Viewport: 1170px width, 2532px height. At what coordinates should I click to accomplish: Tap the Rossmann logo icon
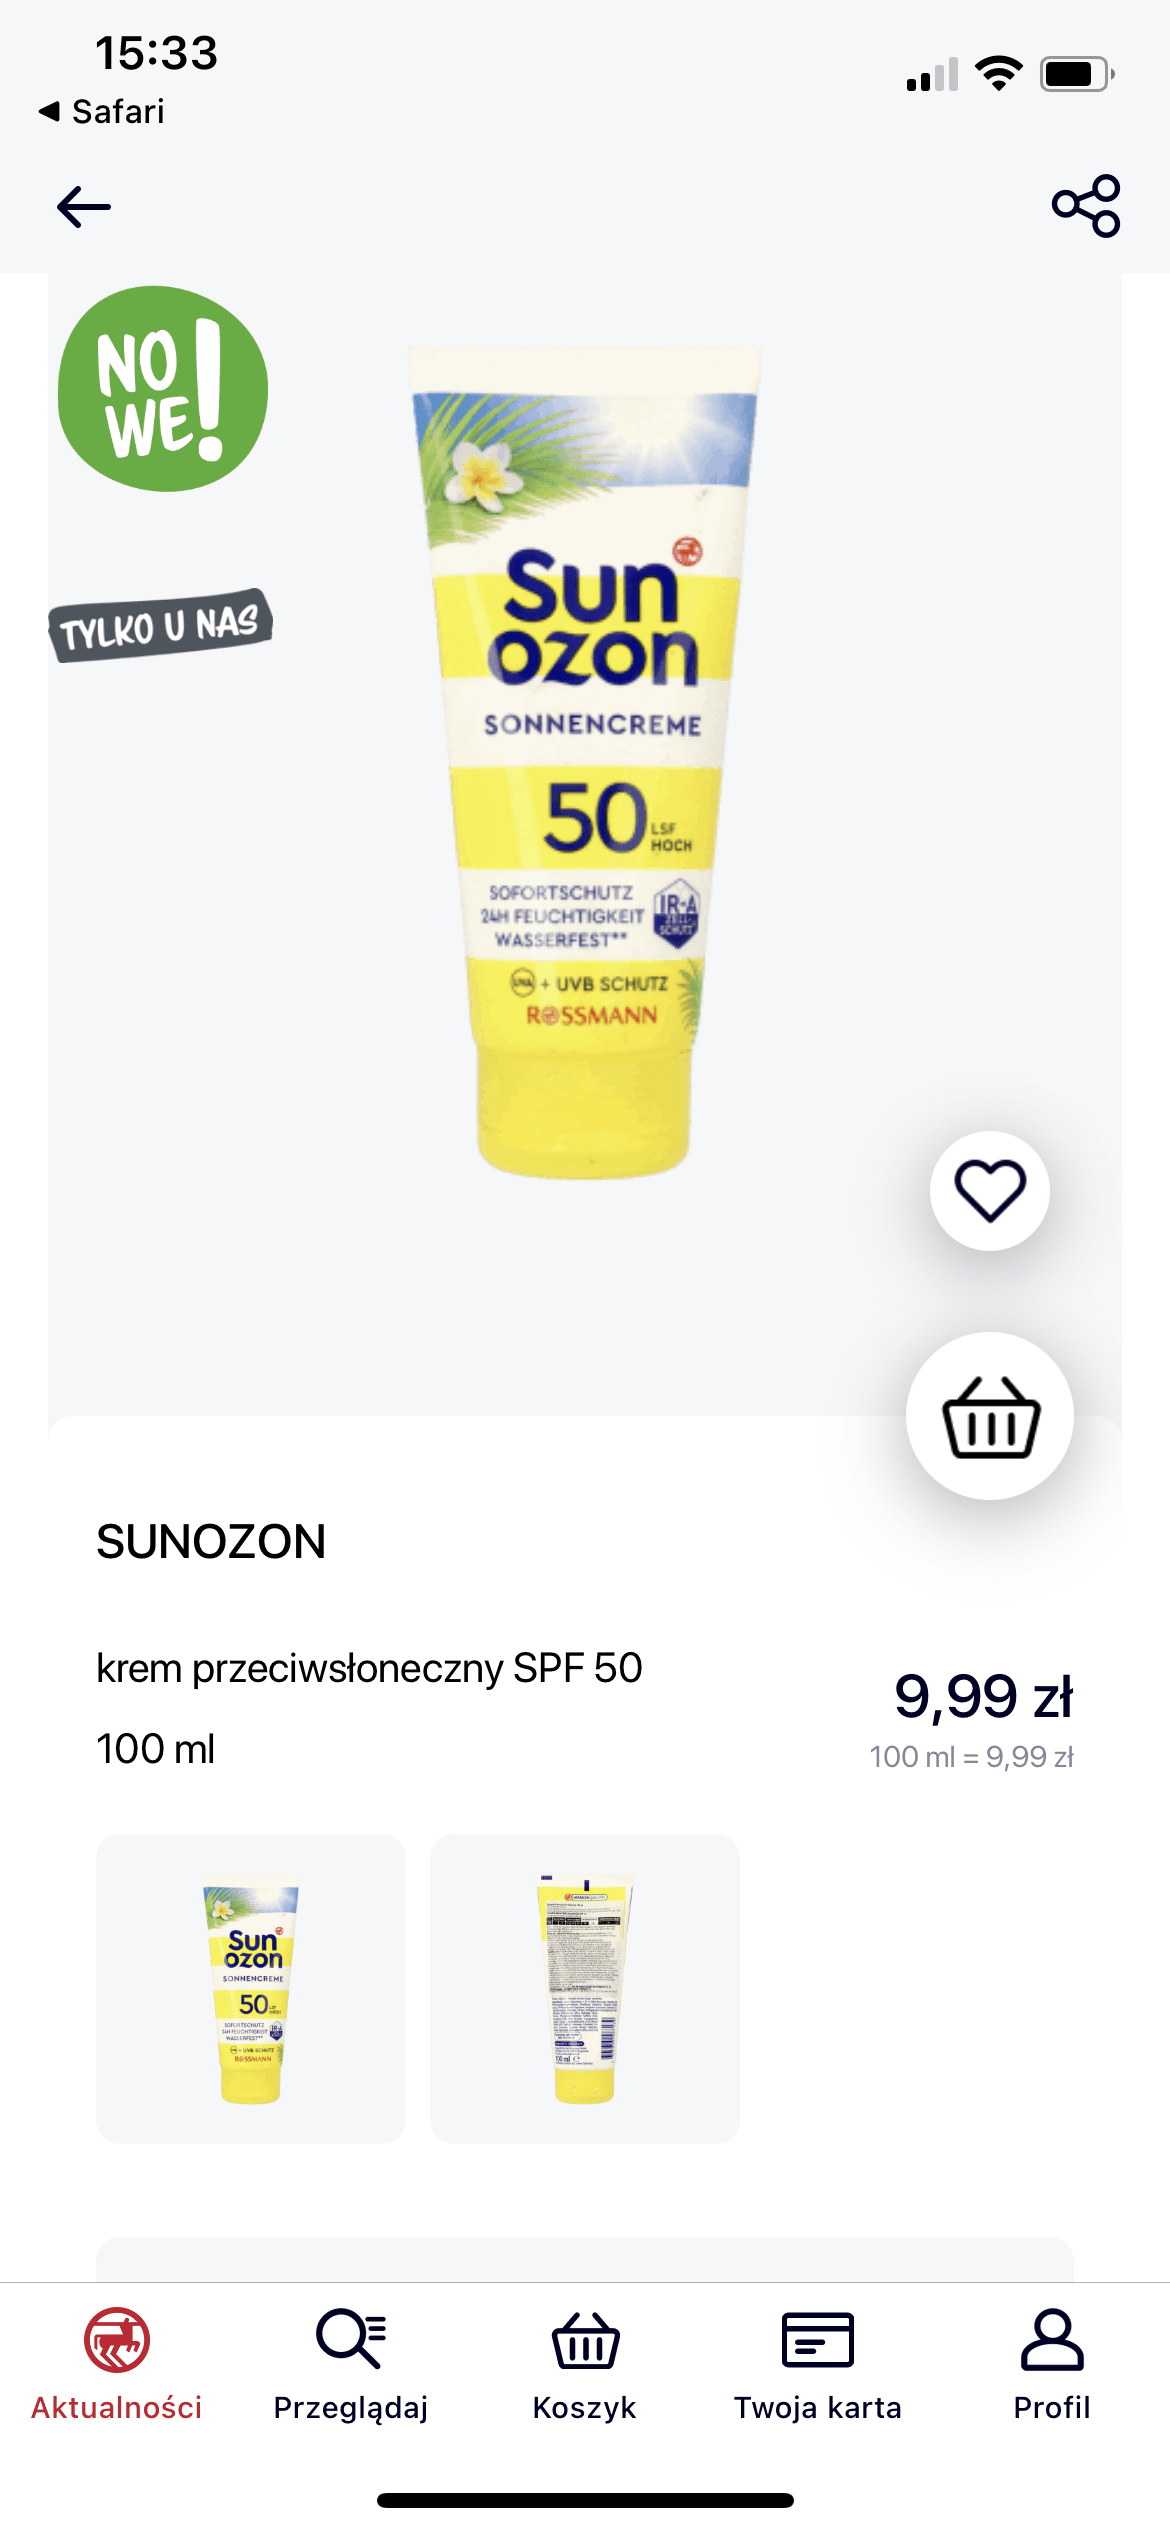pos(117,2340)
